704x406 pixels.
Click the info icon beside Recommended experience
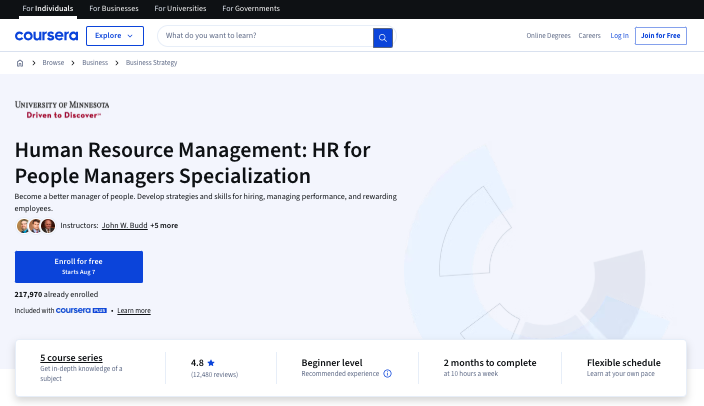[387, 374]
